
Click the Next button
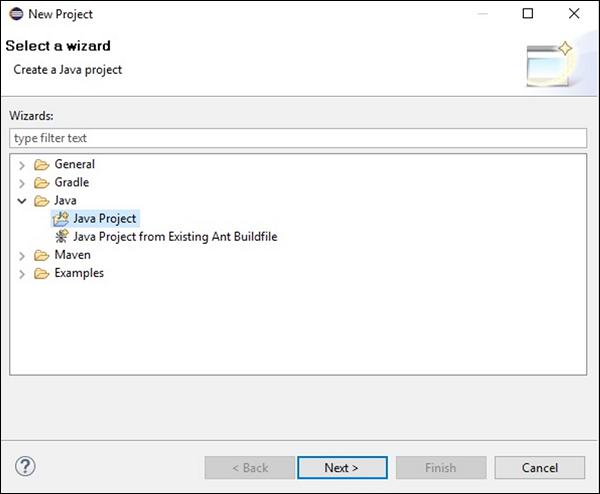coord(341,467)
